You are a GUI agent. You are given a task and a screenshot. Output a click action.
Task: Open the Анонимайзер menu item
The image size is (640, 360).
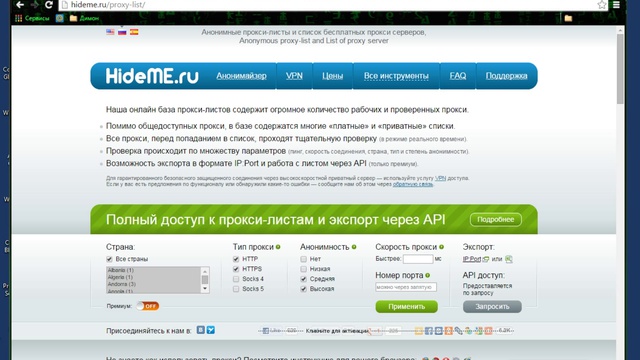[x=241, y=76]
